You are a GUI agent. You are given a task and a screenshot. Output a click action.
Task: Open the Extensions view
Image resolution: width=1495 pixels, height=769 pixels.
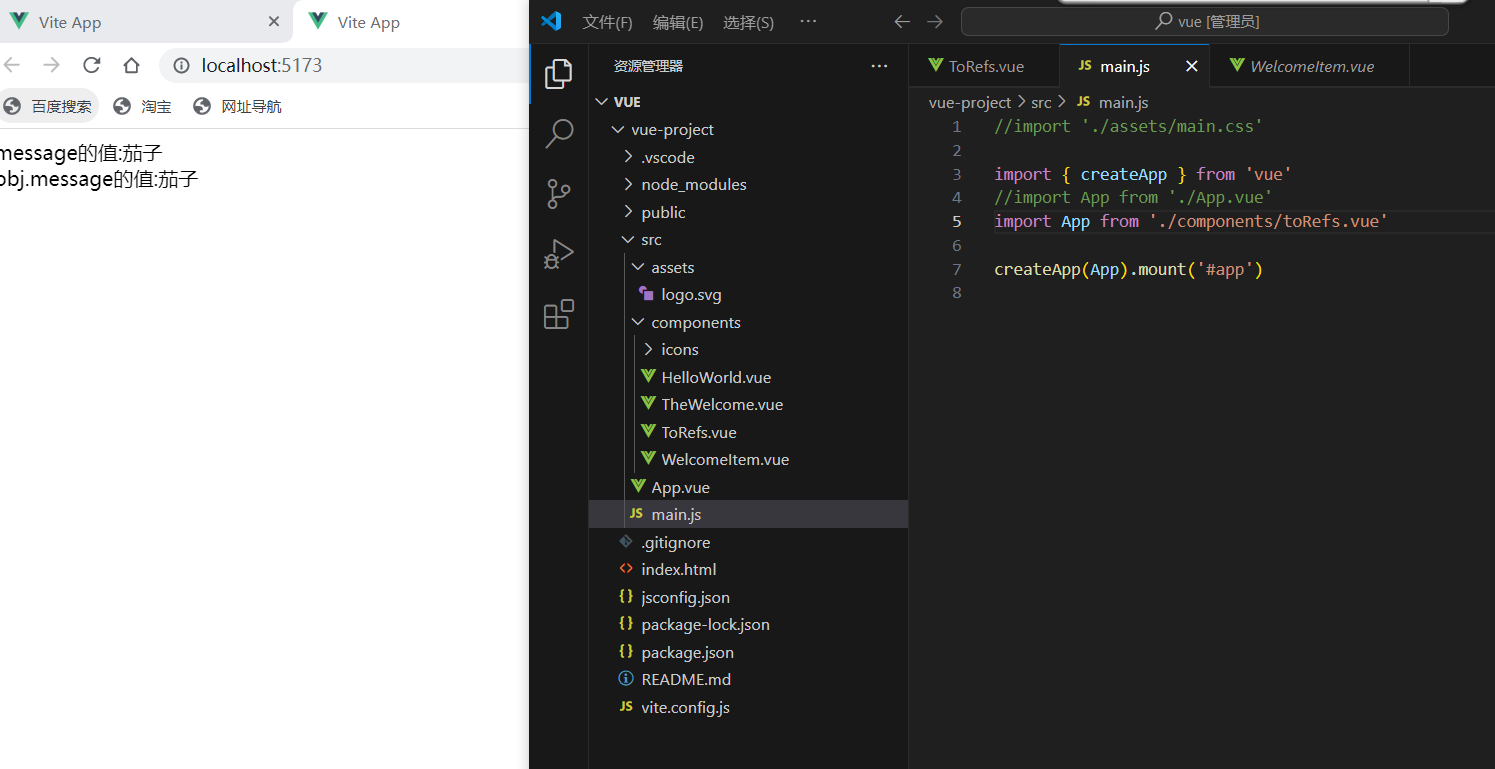pyautogui.click(x=558, y=314)
